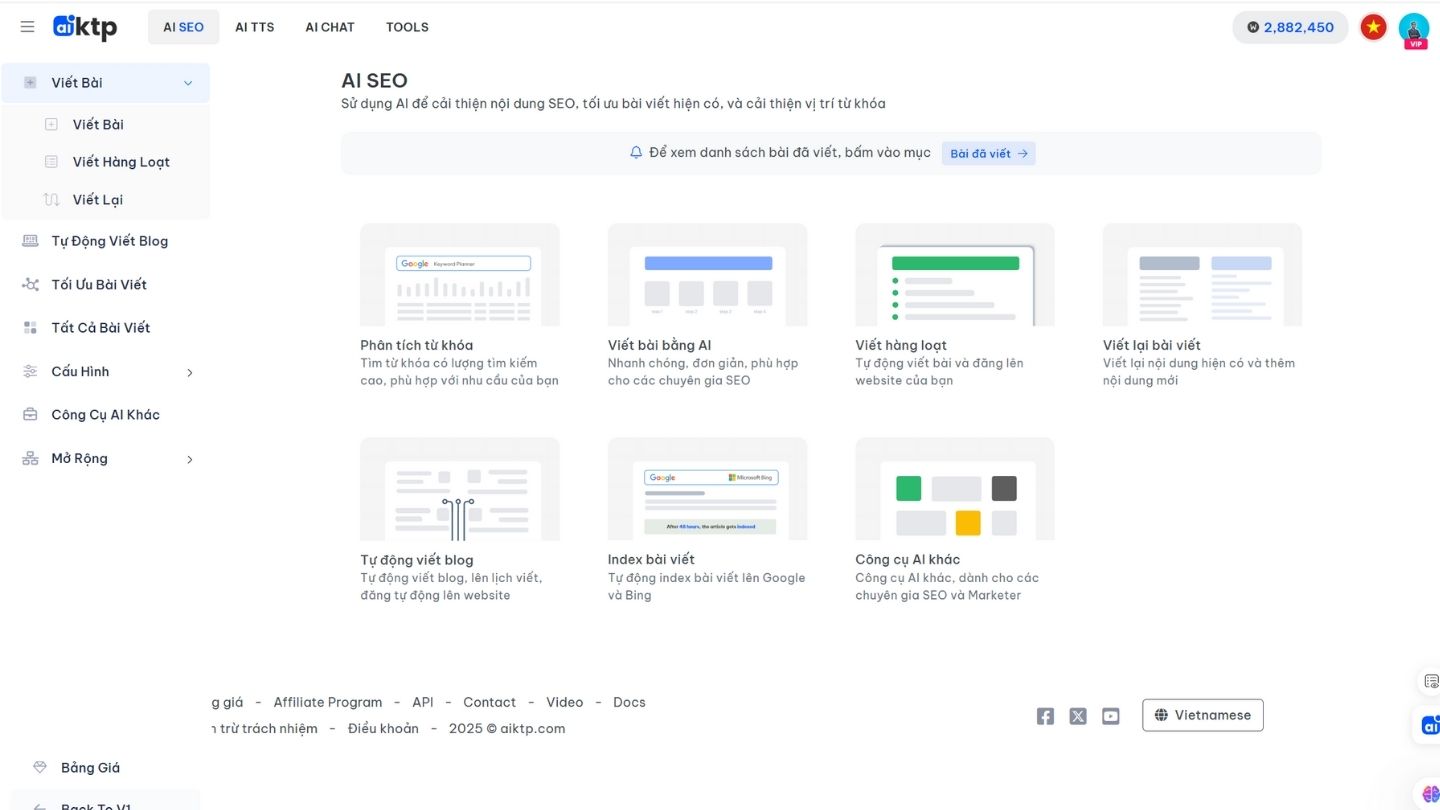1440x810 pixels.
Task: Open the TOOLS menu
Action: [x=407, y=27]
